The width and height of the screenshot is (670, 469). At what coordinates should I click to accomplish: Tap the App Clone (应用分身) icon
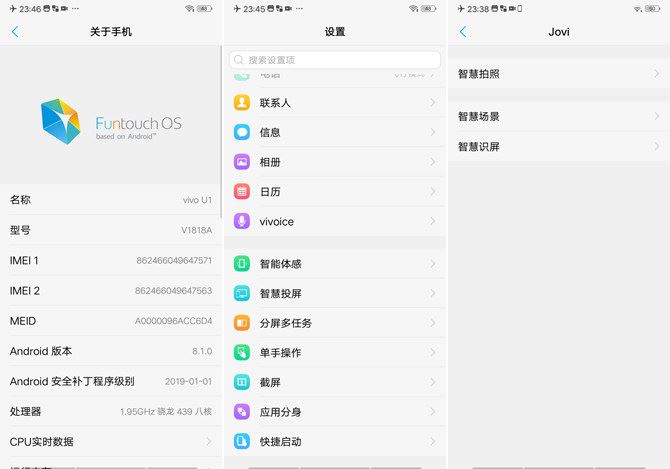point(242,412)
